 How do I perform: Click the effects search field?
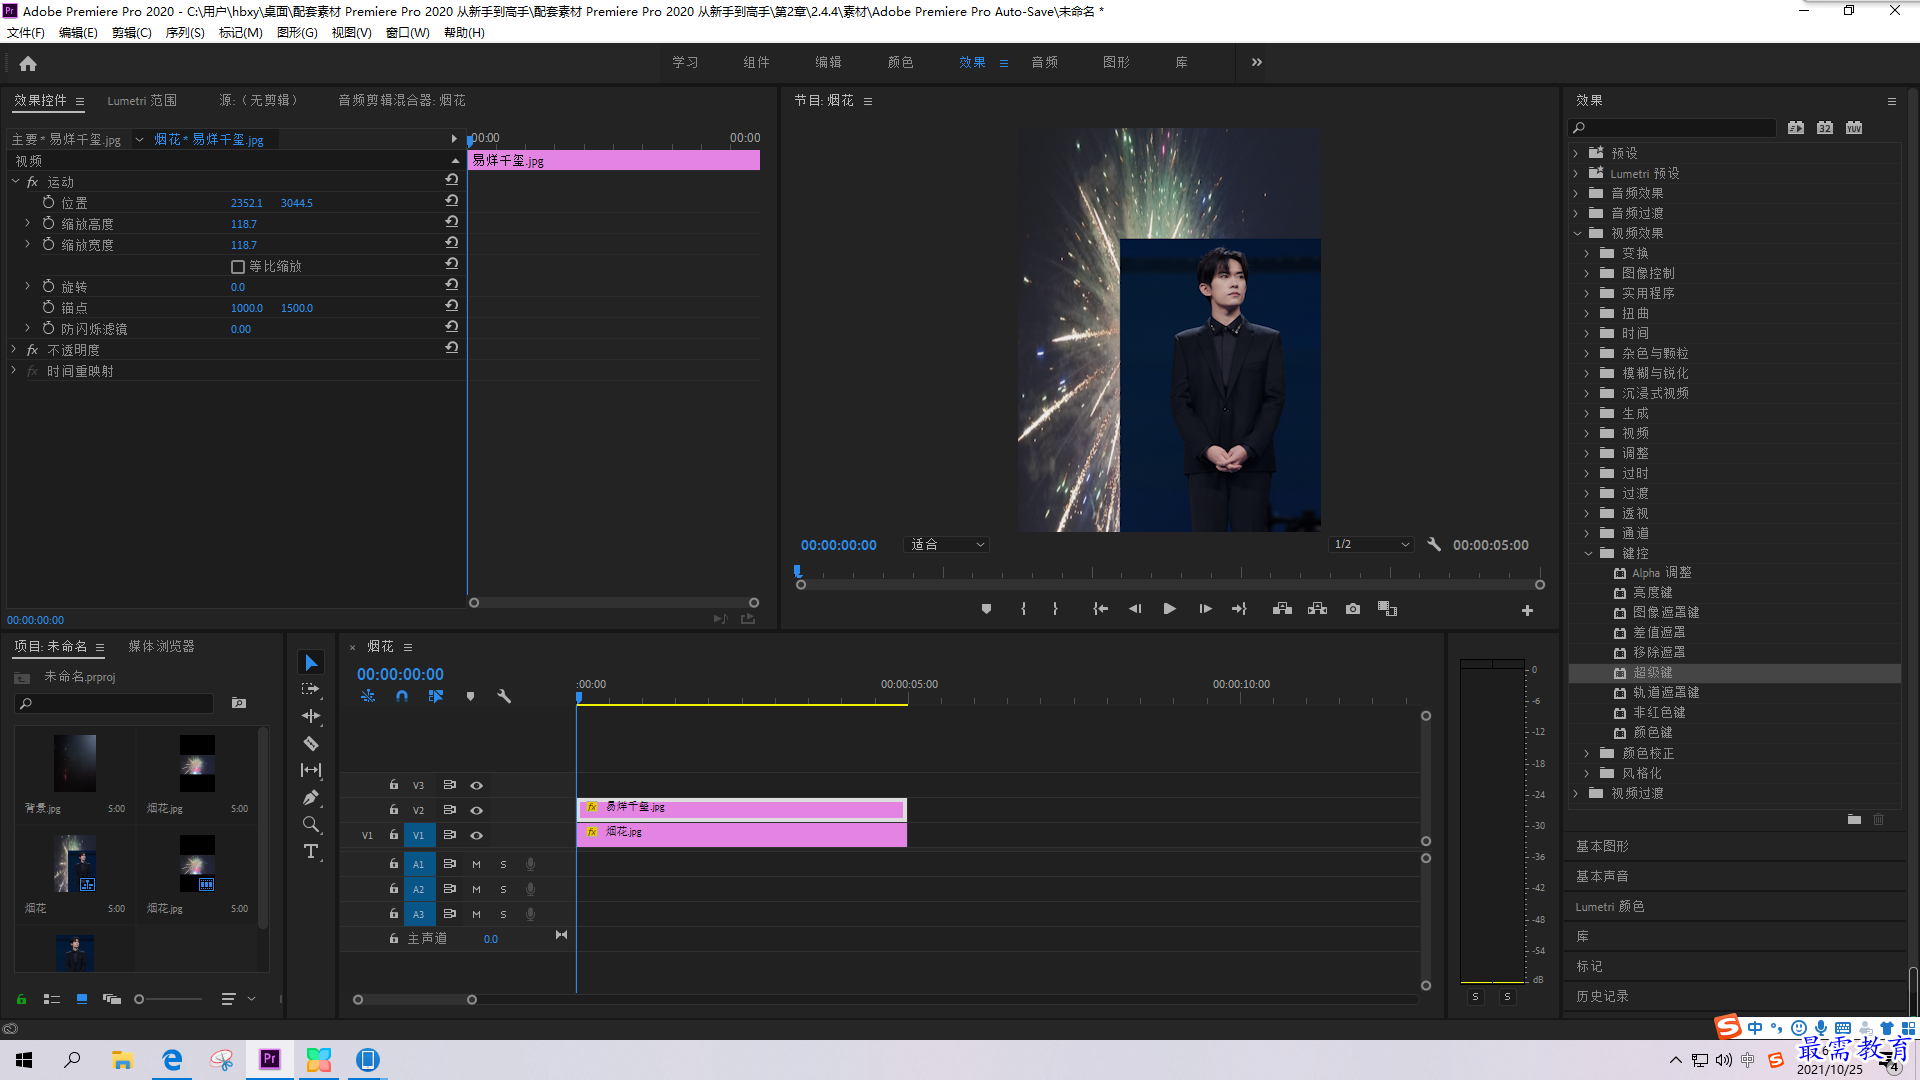[x=1672, y=128]
